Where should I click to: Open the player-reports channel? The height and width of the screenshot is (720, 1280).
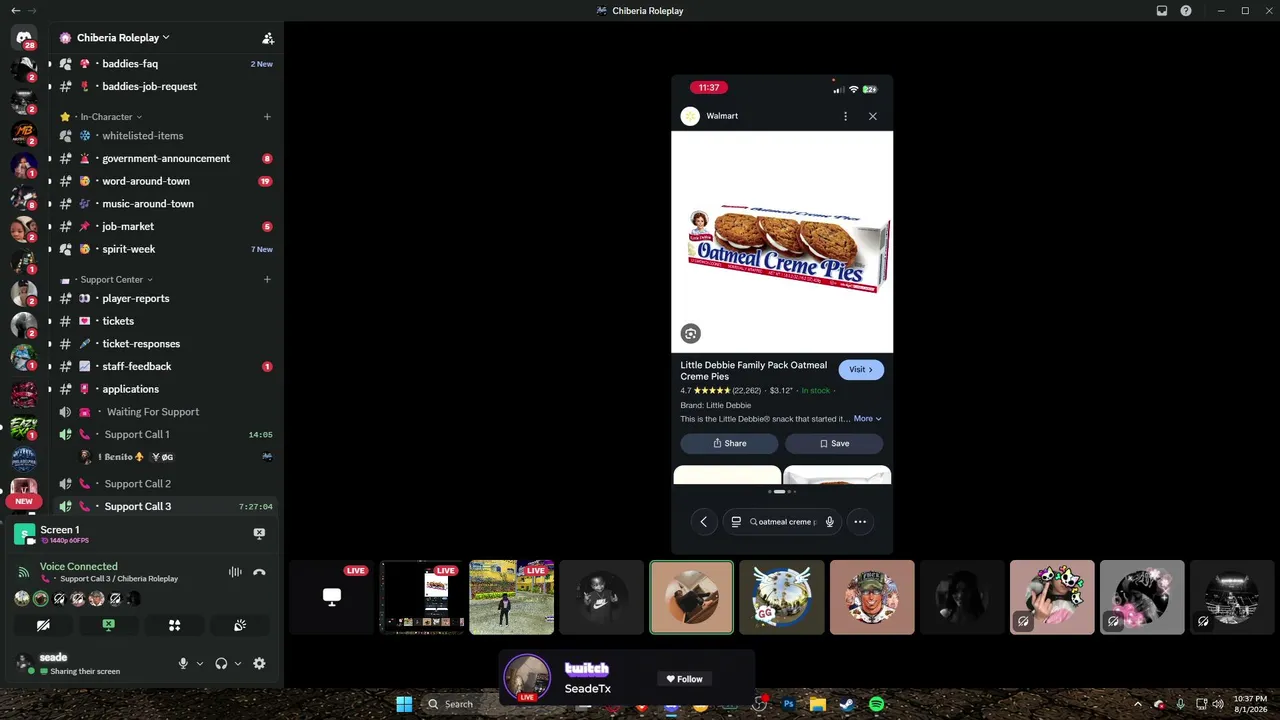pos(165,299)
